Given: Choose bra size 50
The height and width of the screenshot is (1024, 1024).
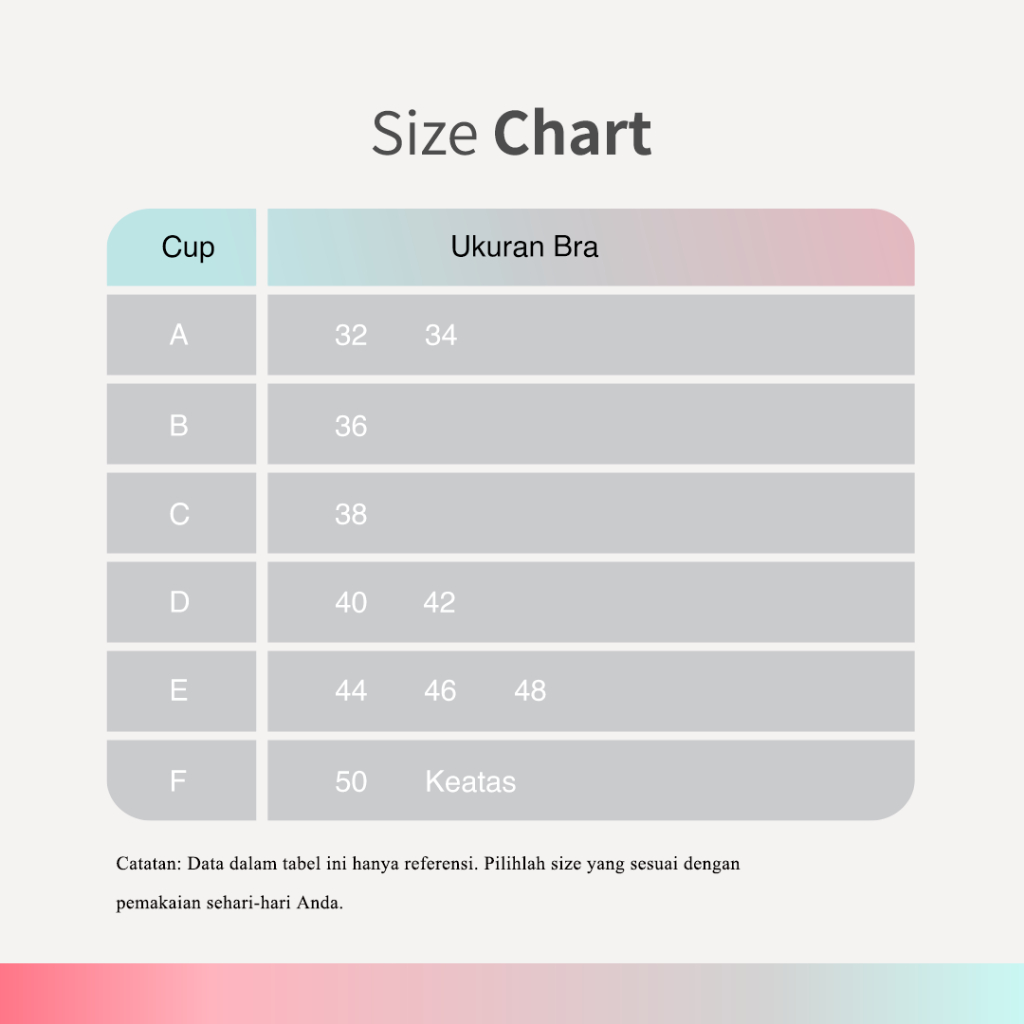Looking at the screenshot, I should [351, 782].
